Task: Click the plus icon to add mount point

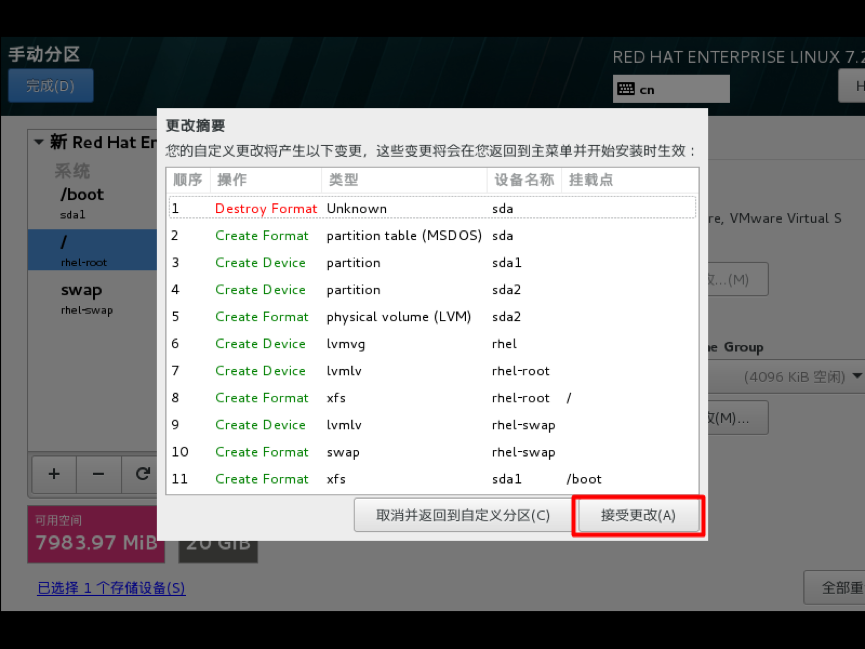Action: (54, 474)
